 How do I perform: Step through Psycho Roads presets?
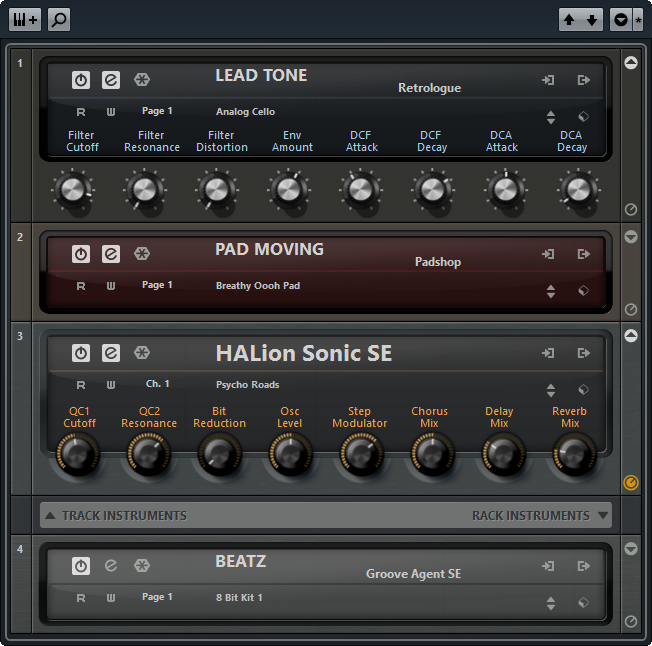click(x=551, y=390)
